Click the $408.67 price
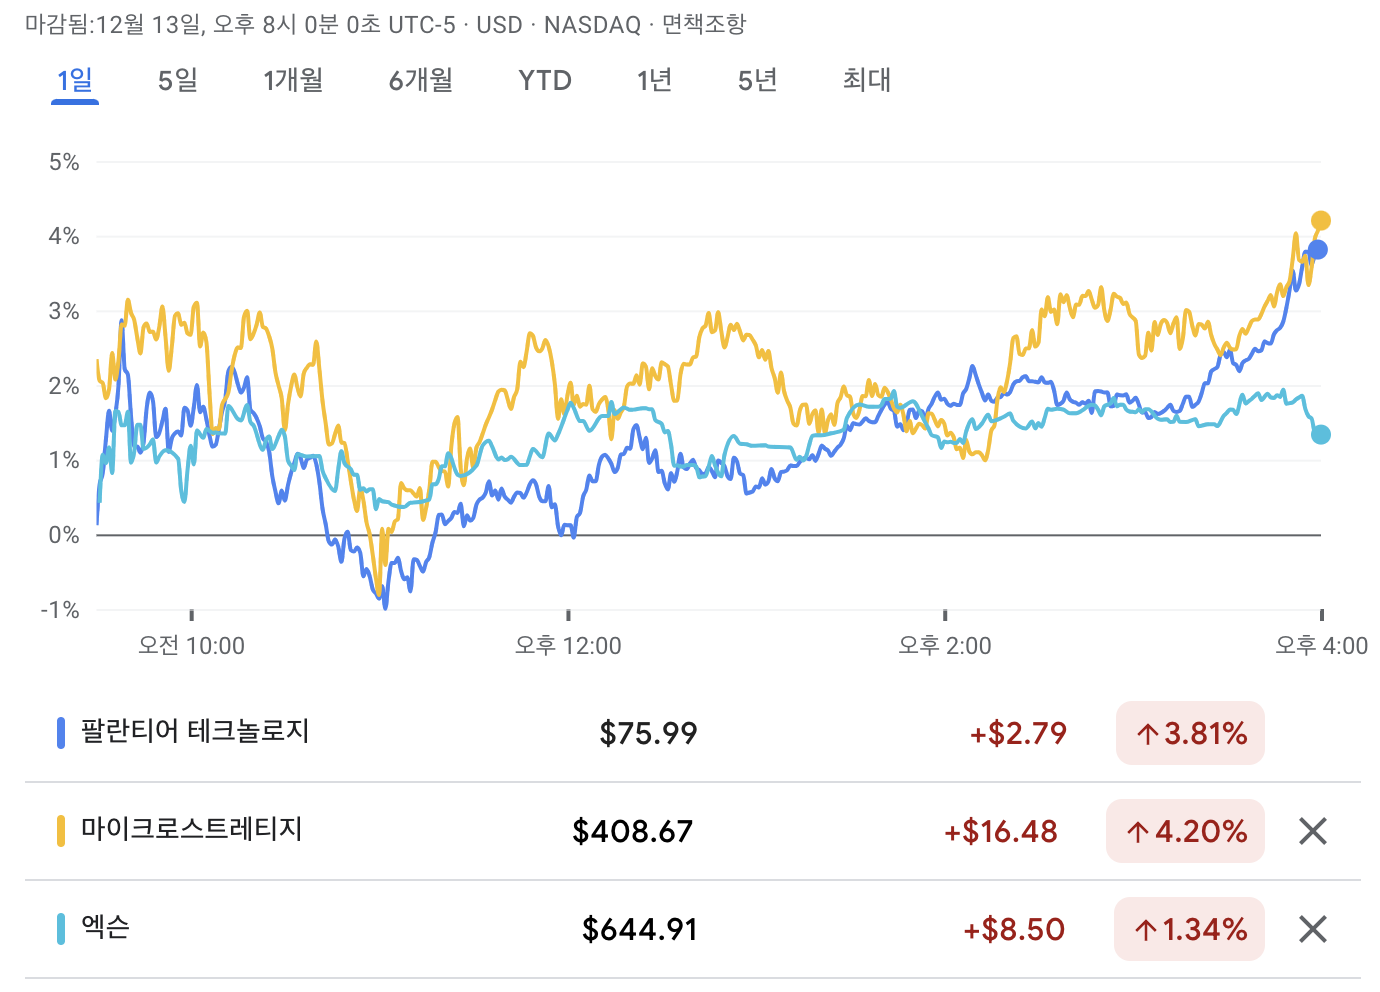 633,831
